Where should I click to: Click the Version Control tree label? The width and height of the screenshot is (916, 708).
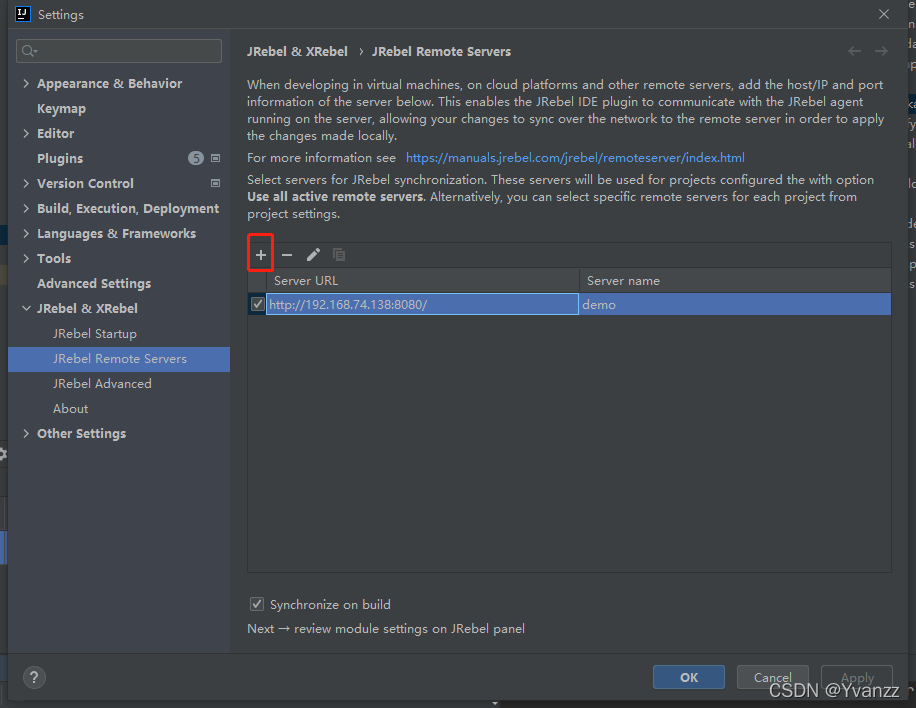tap(85, 183)
